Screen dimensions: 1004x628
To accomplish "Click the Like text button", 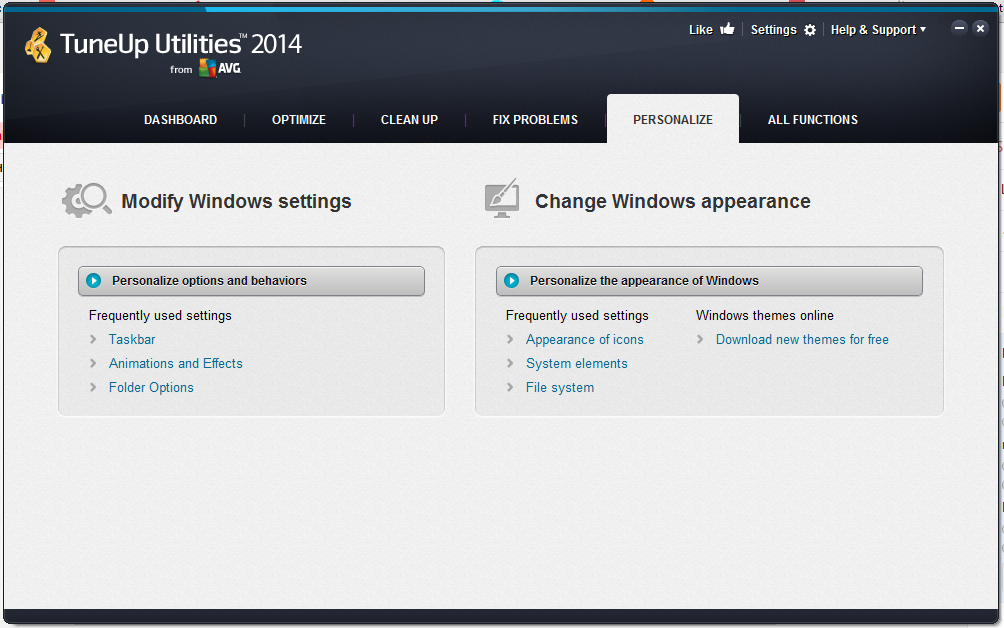I will point(700,29).
